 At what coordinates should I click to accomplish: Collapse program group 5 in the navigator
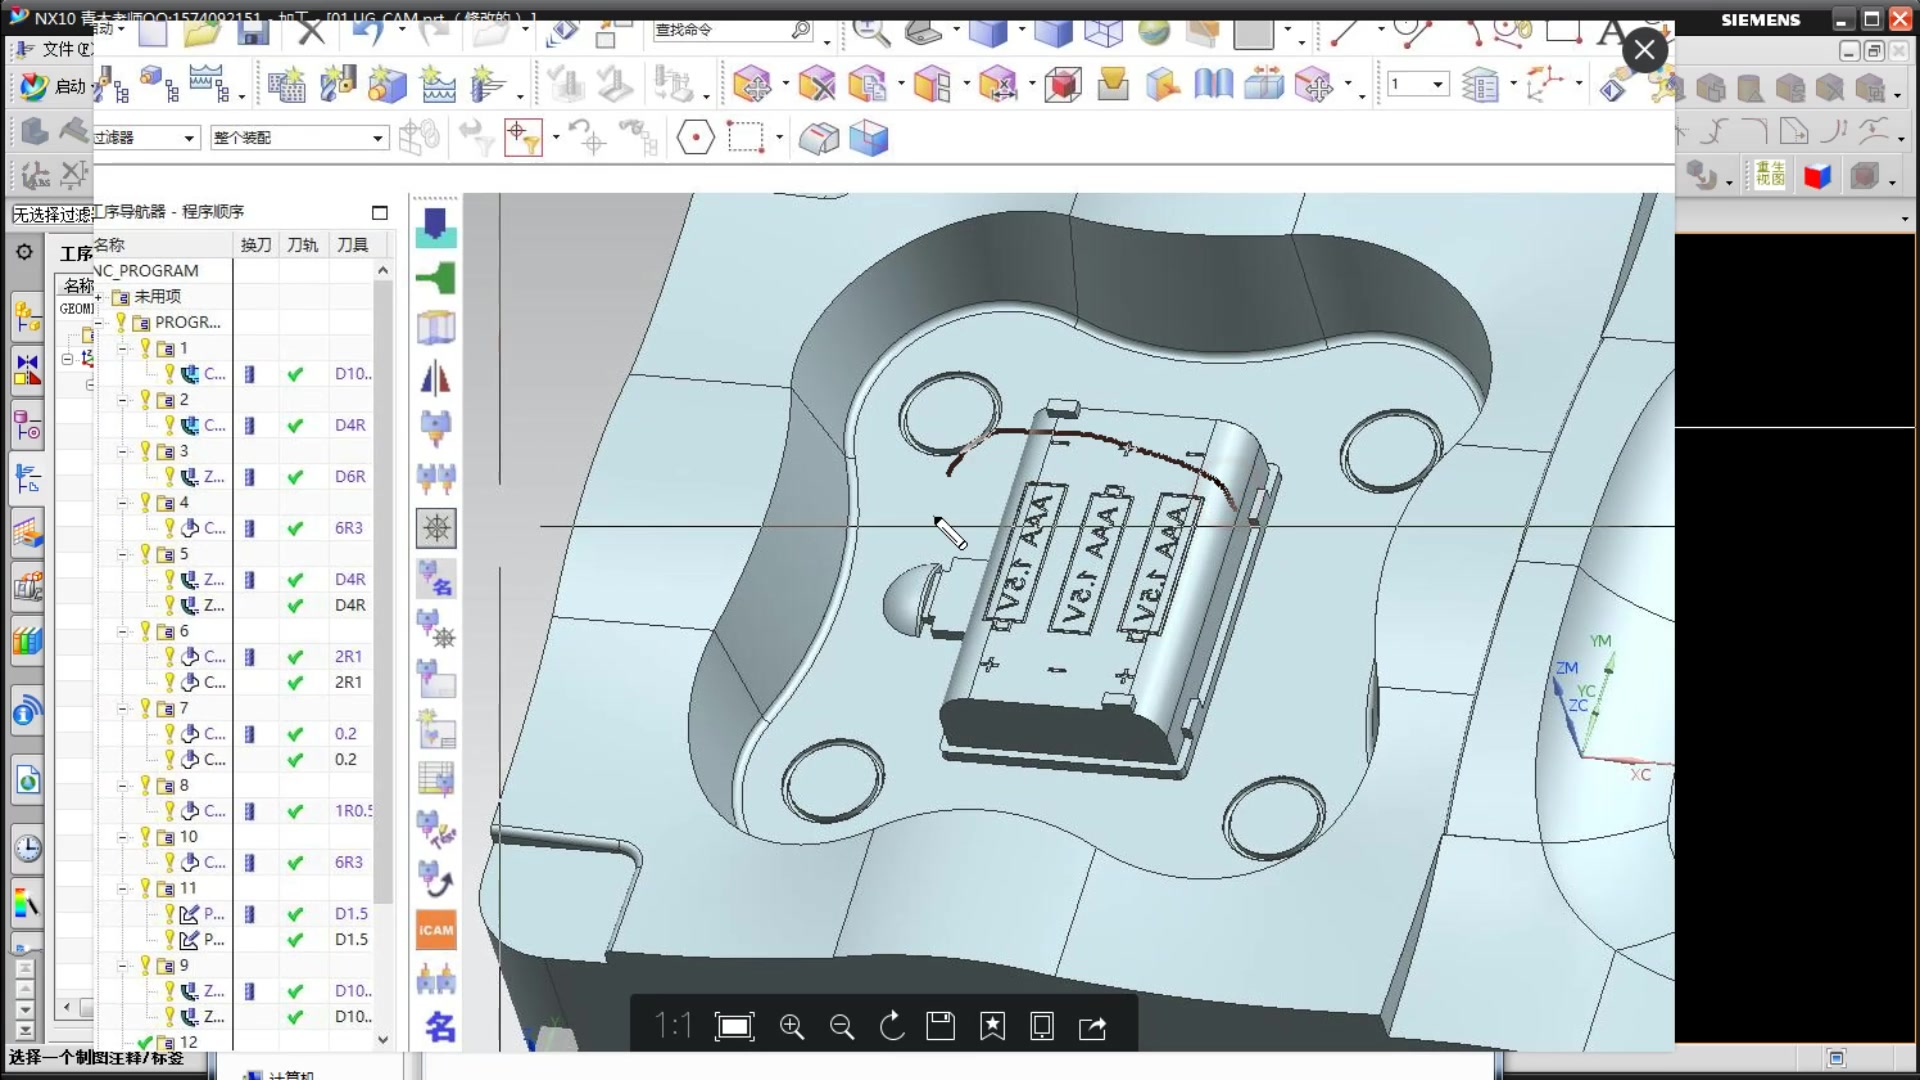(x=123, y=554)
